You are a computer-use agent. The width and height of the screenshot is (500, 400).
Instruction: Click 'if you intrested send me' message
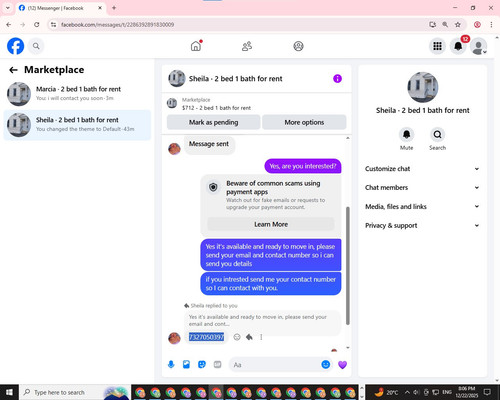point(271,284)
